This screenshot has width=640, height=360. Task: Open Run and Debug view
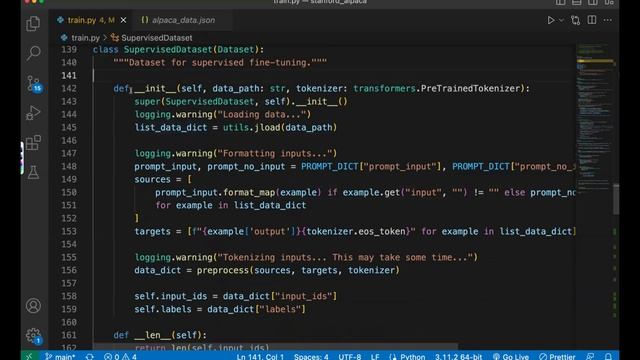click(x=33, y=113)
